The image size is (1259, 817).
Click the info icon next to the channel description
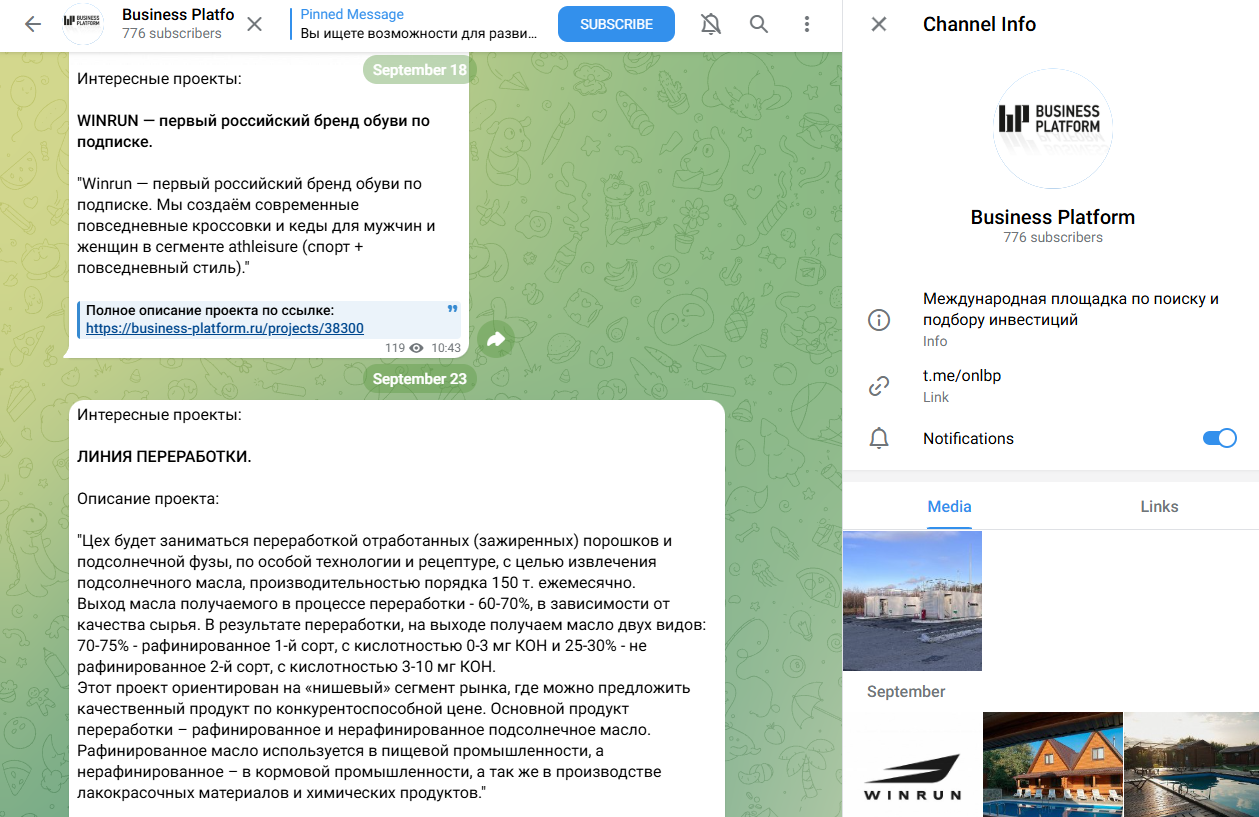point(878,319)
